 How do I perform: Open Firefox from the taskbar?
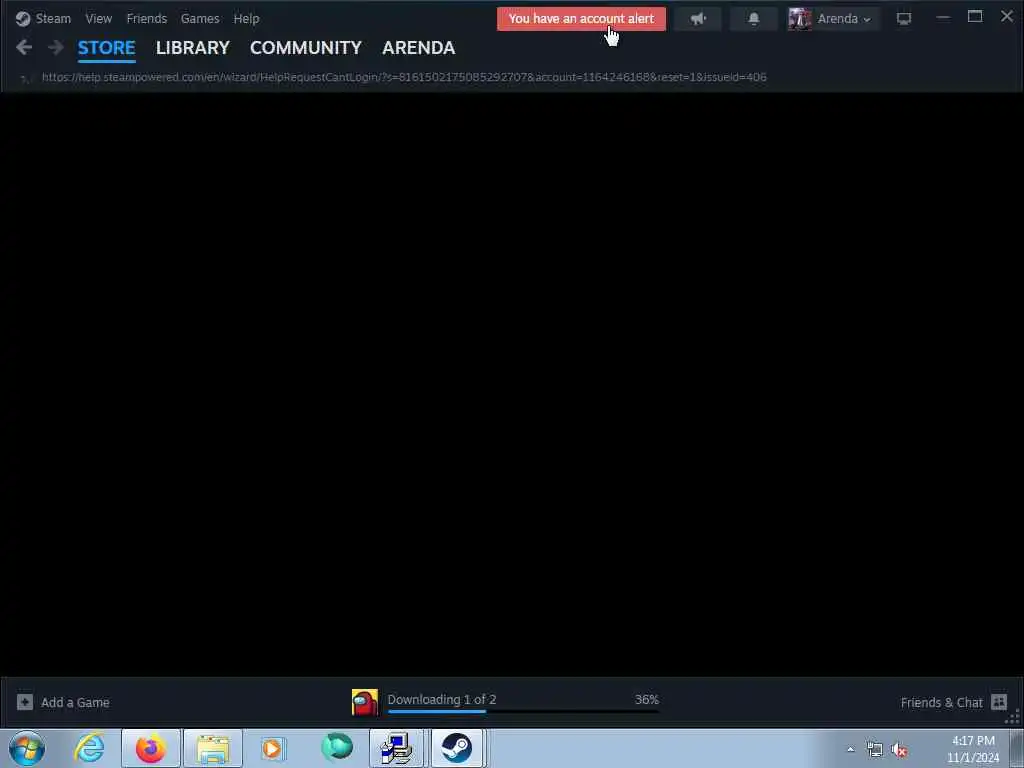click(x=151, y=748)
